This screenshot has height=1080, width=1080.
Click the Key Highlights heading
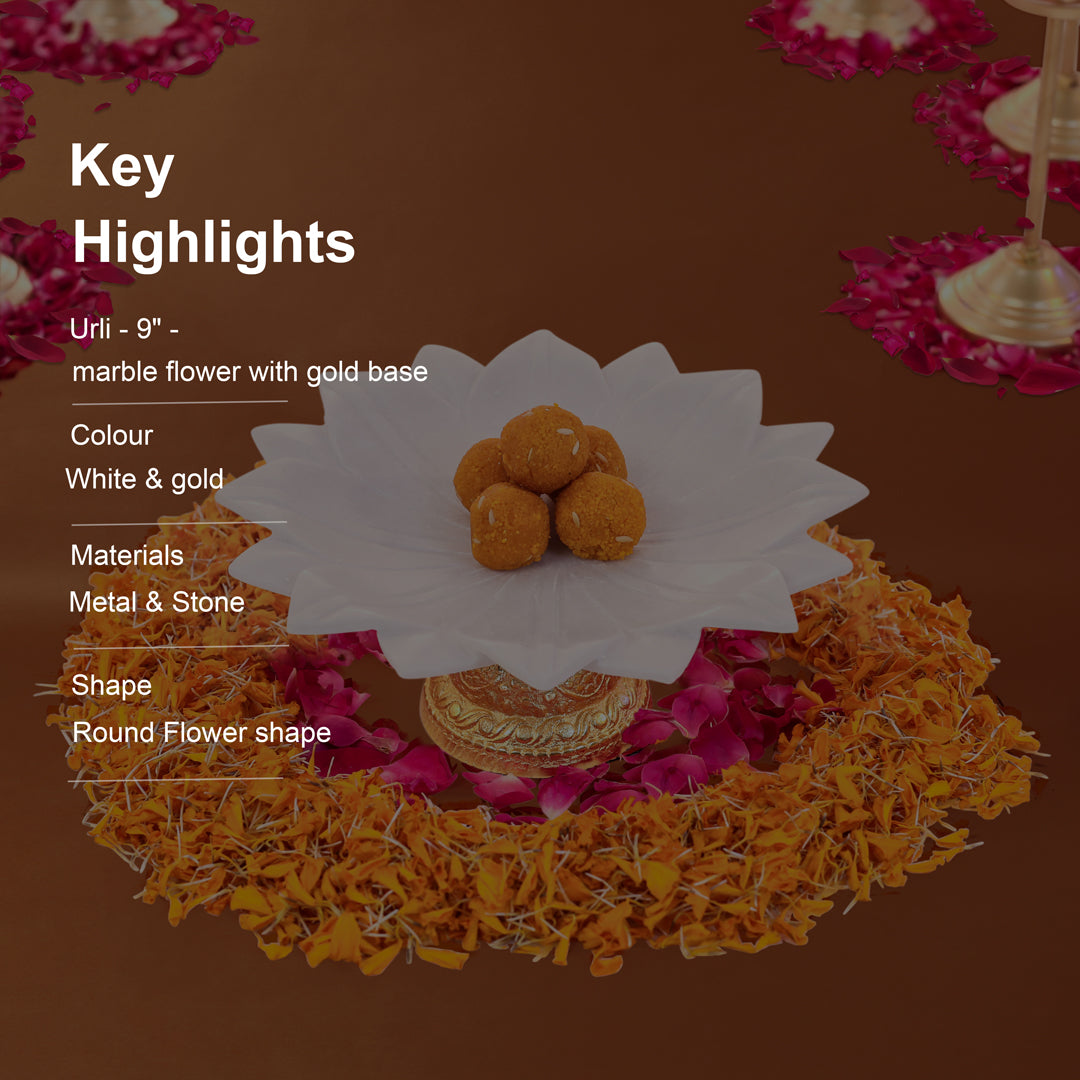point(212,205)
